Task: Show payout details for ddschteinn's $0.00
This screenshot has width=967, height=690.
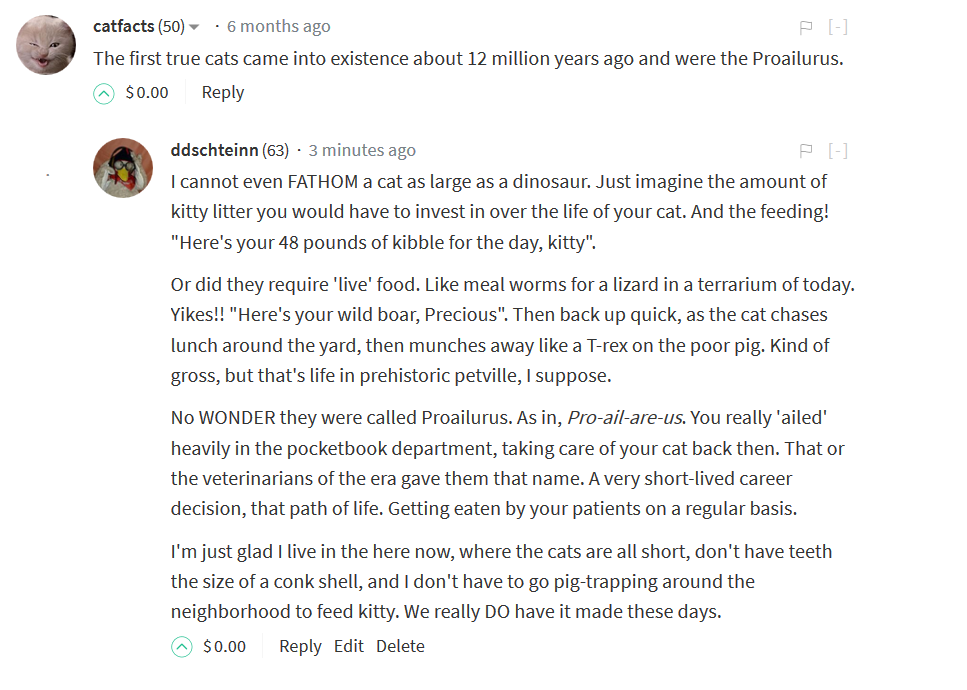Action: [224, 646]
